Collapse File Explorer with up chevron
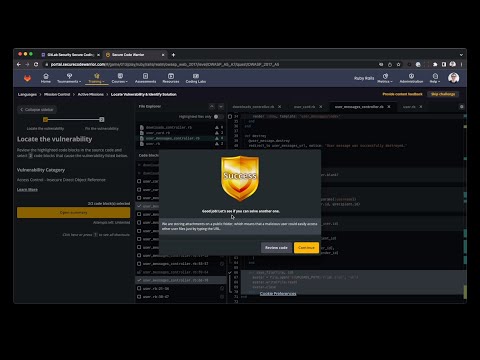 tap(212, 106)
